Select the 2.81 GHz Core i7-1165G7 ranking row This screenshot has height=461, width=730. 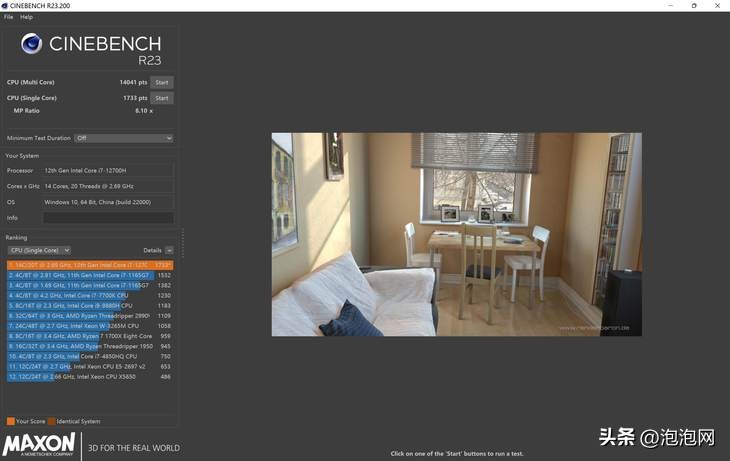tap(90, 275)
